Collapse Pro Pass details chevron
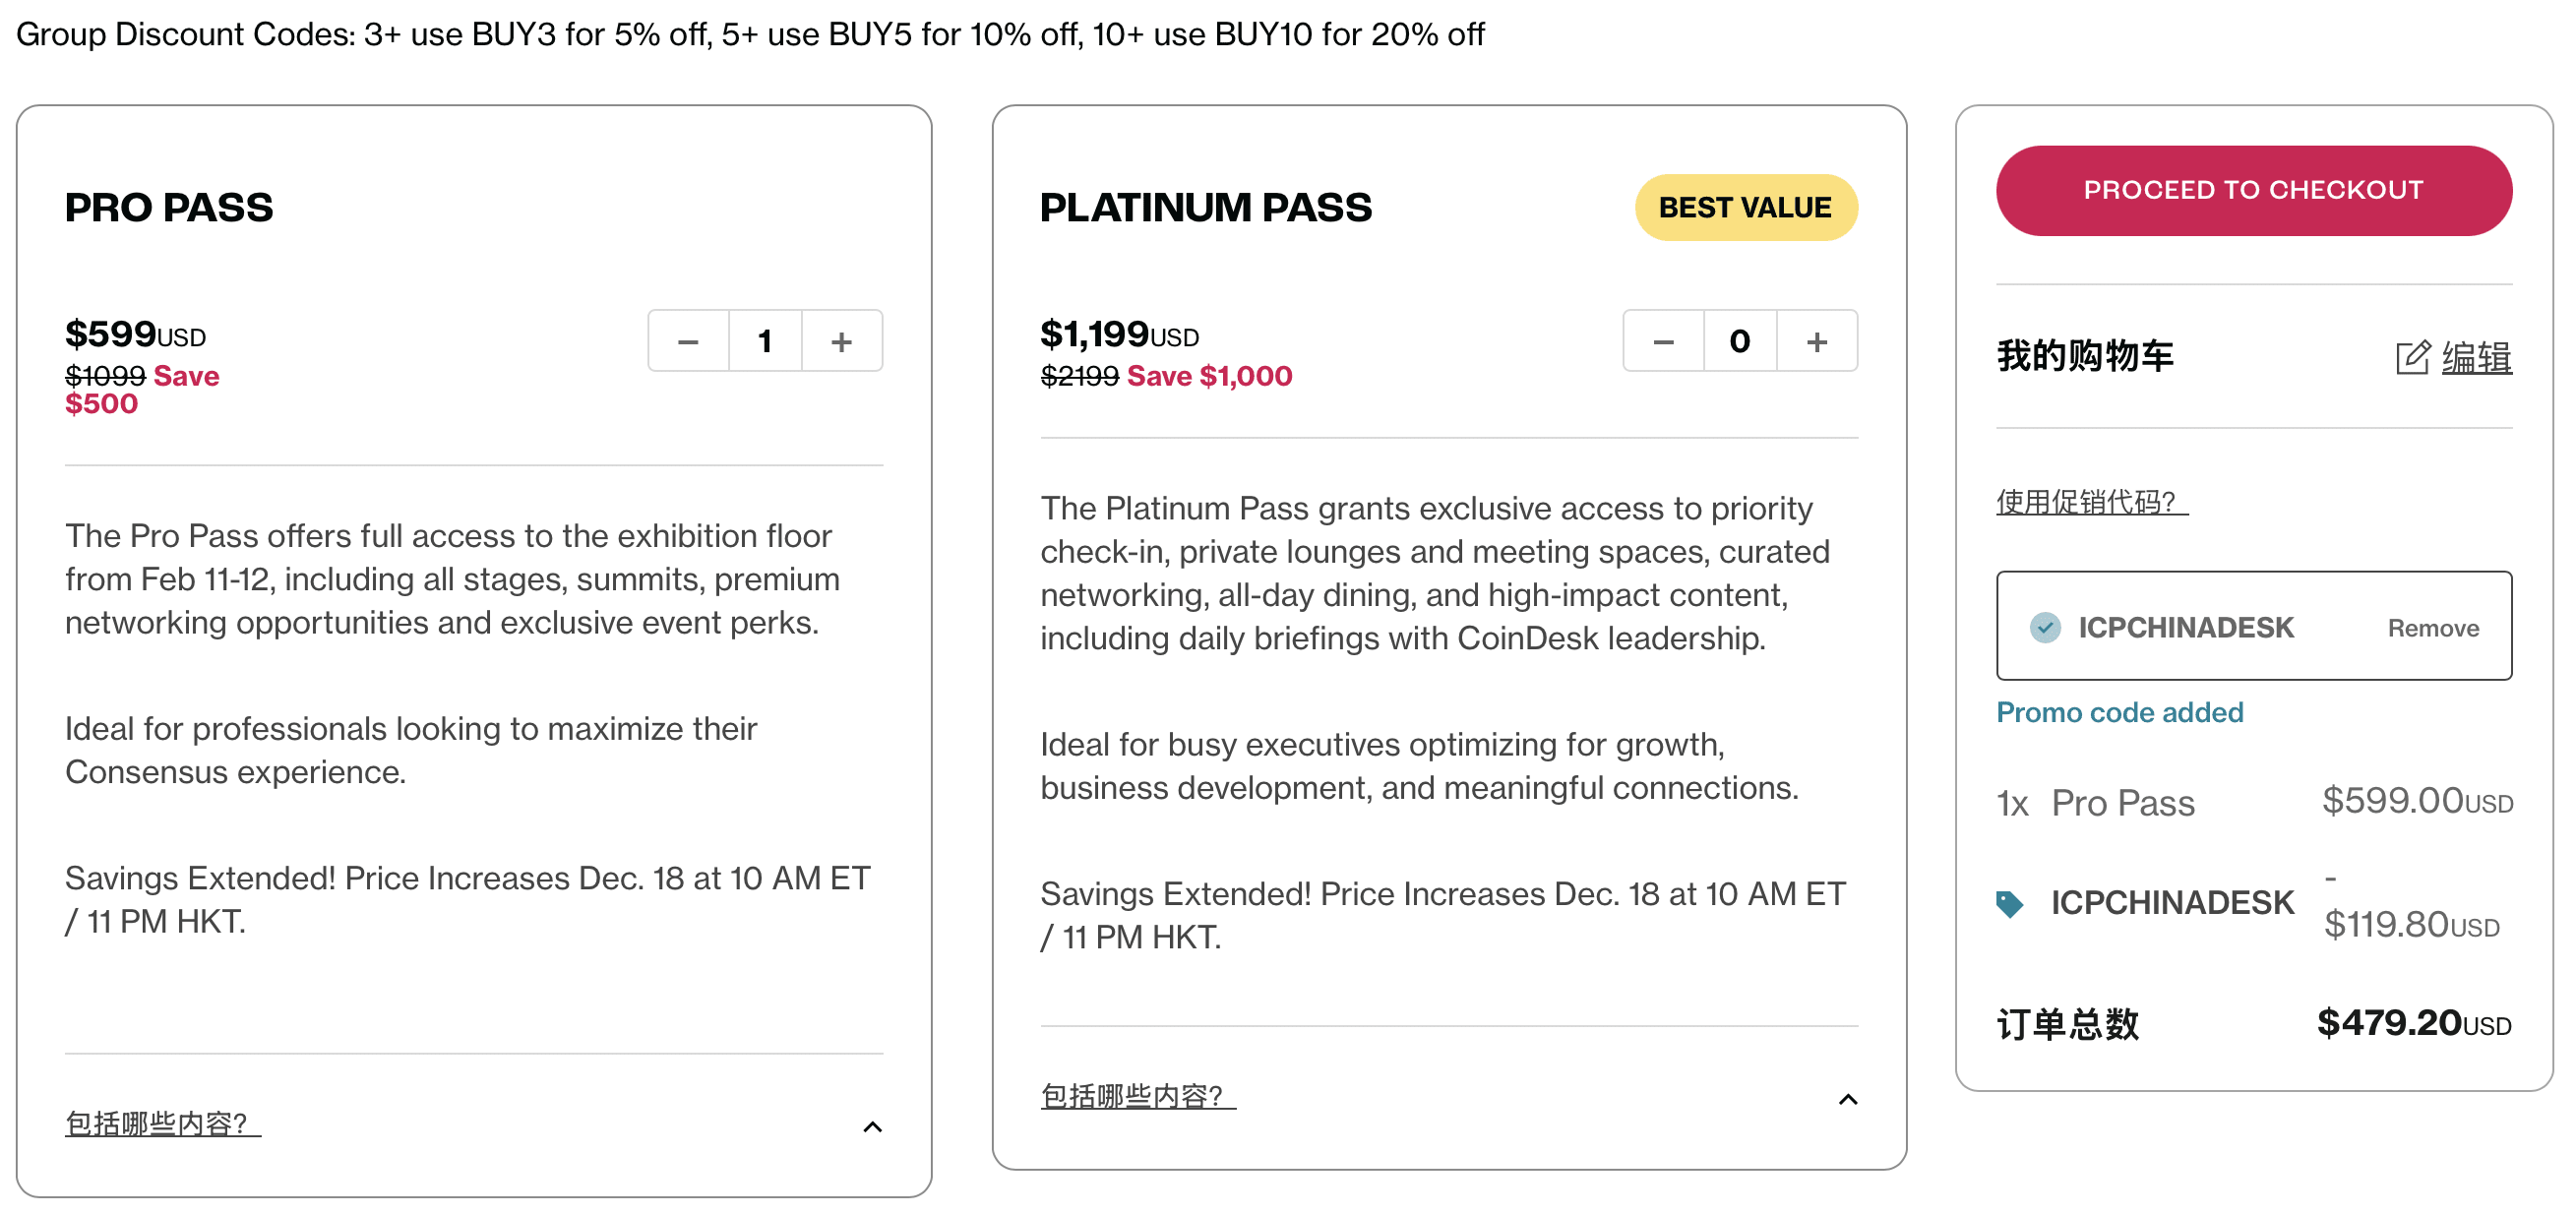 click(872, 1127)
